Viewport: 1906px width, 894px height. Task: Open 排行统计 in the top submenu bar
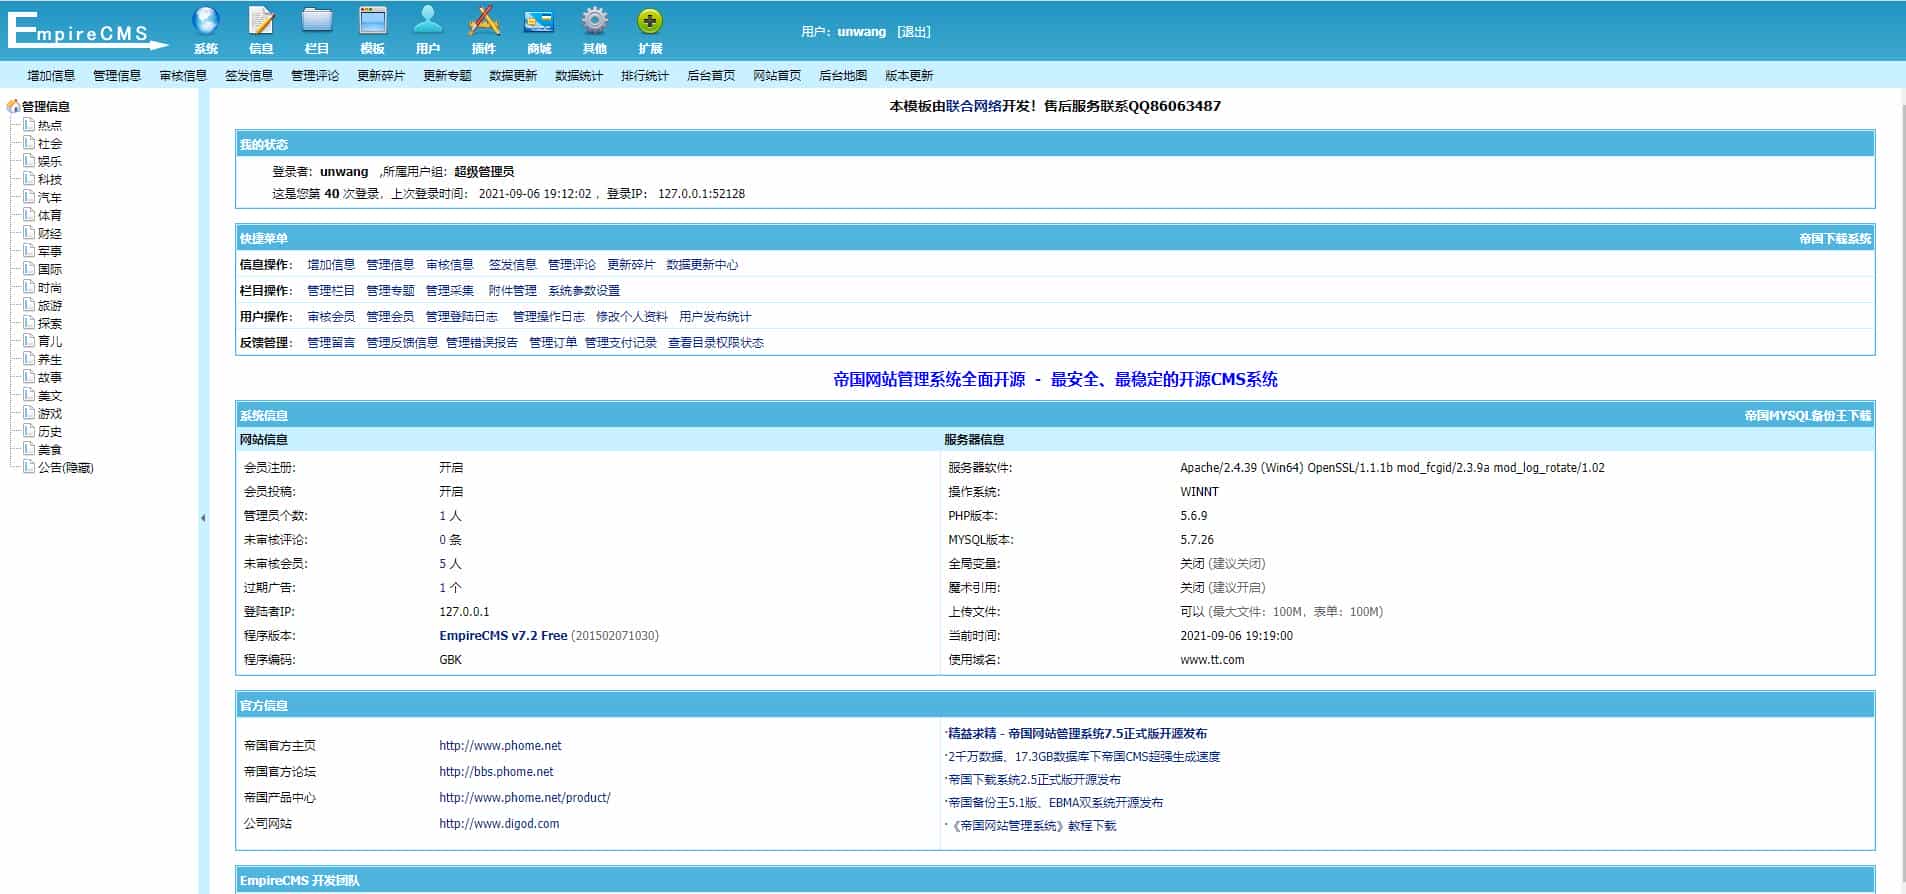(x=645, y=75)
